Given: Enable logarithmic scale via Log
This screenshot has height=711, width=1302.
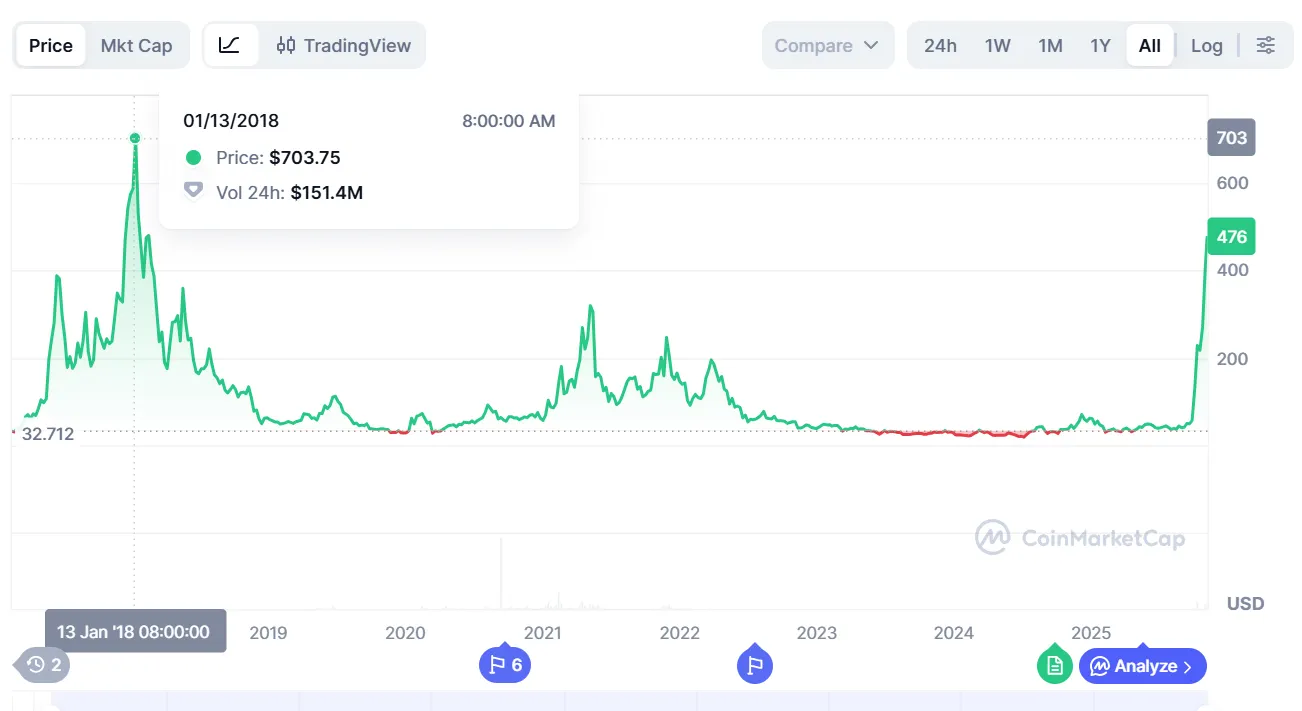Looking at the screenshot, I should pos(1206,45).
